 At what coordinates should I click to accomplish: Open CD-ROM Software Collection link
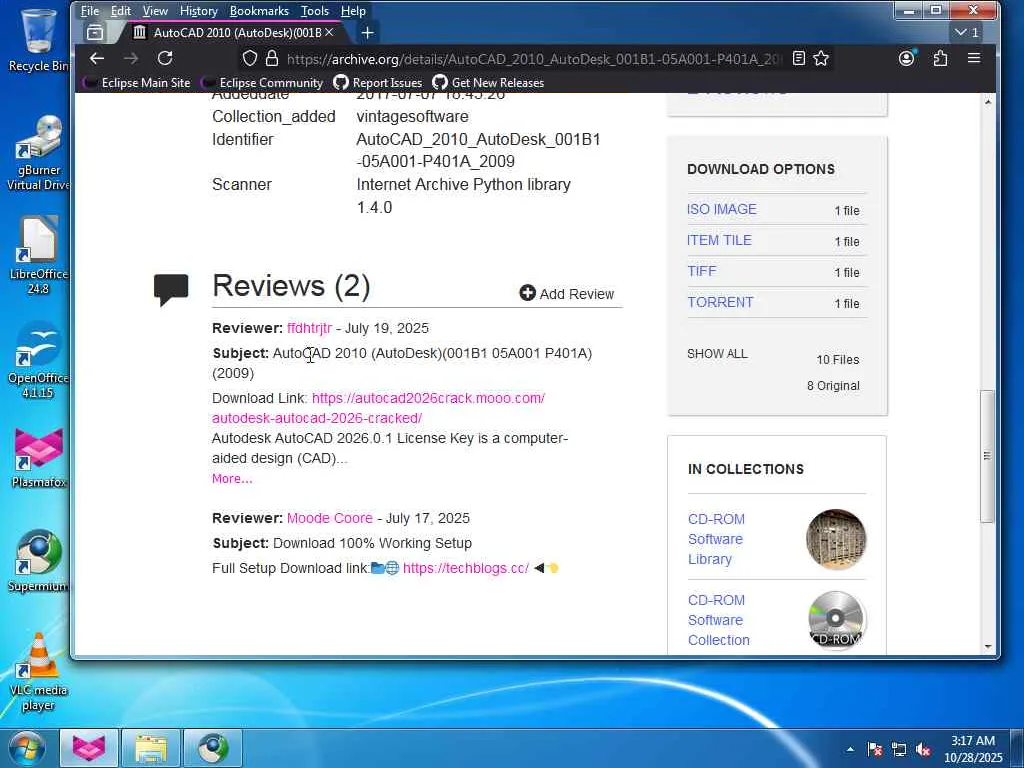(718, 620)
